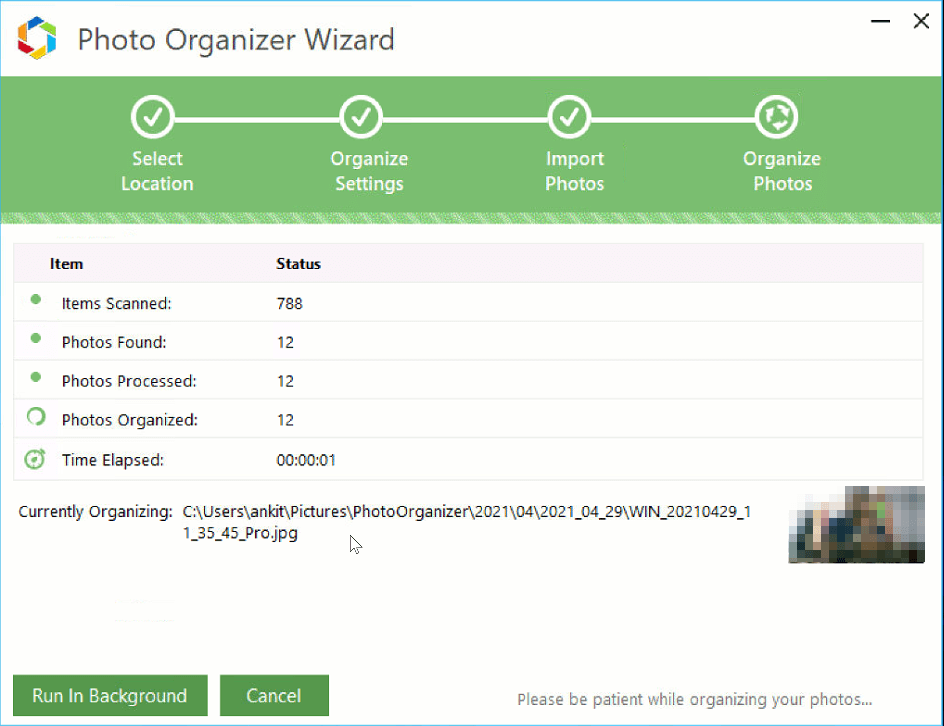Screen dimensions: 944x726
Task: Click the currently organizing file path text
Action: pos(467,522)
